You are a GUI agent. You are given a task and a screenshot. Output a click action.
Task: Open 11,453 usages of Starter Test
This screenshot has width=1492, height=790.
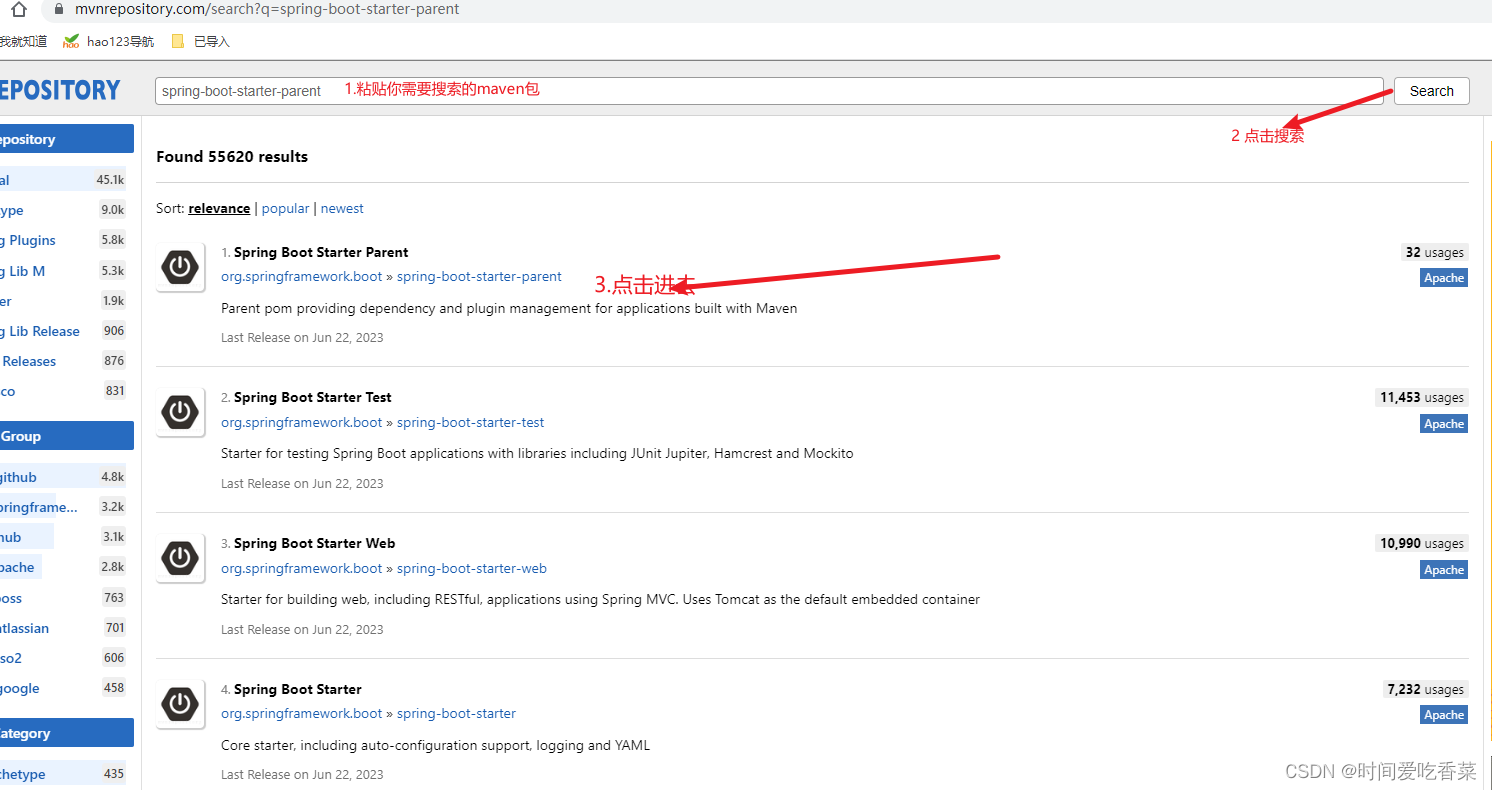pyautogui.click(x=1421, y=398)
